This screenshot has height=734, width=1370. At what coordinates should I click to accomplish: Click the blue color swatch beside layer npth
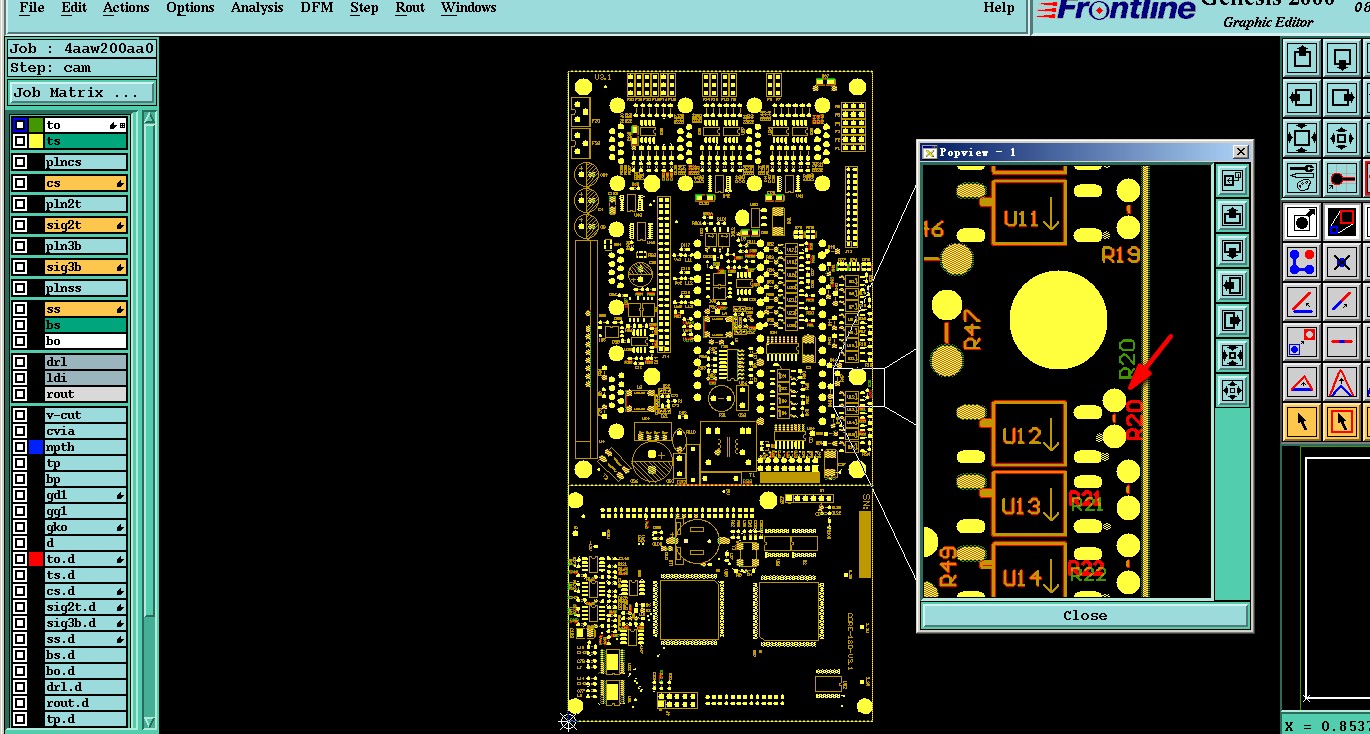[36, 447]
